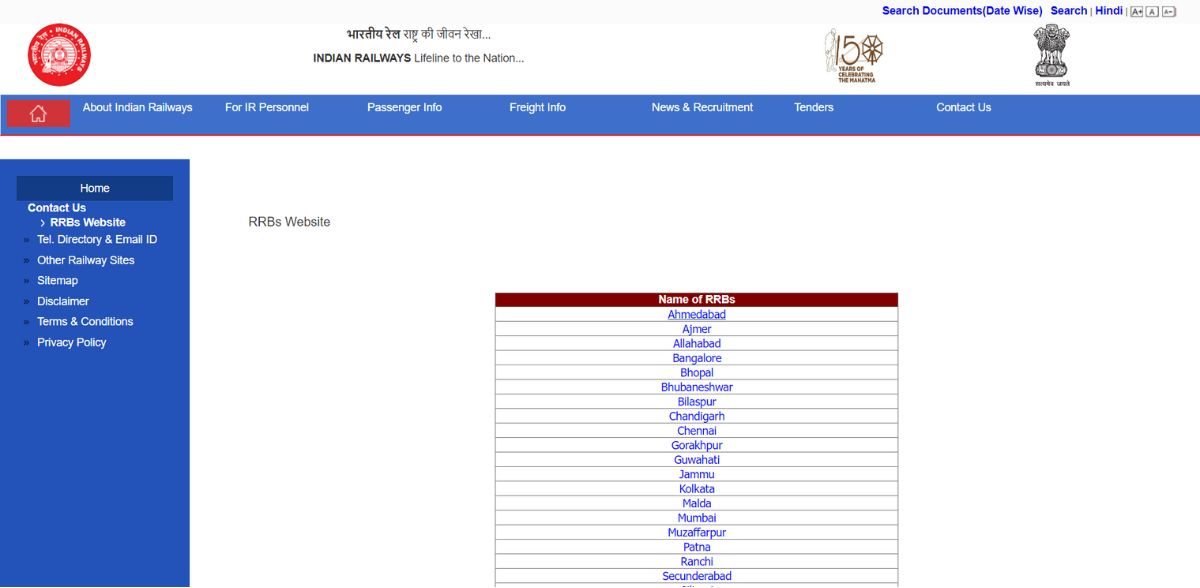Open Privacy Policy sidebar link
This screenshot has height=588, width=1200.
coord(71,342)
